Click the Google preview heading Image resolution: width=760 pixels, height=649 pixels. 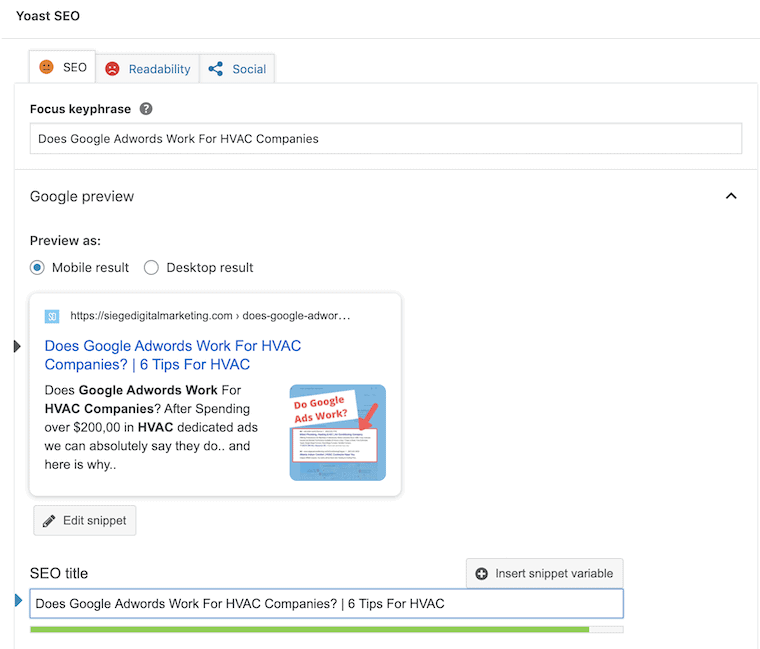[x=82, y=196]
